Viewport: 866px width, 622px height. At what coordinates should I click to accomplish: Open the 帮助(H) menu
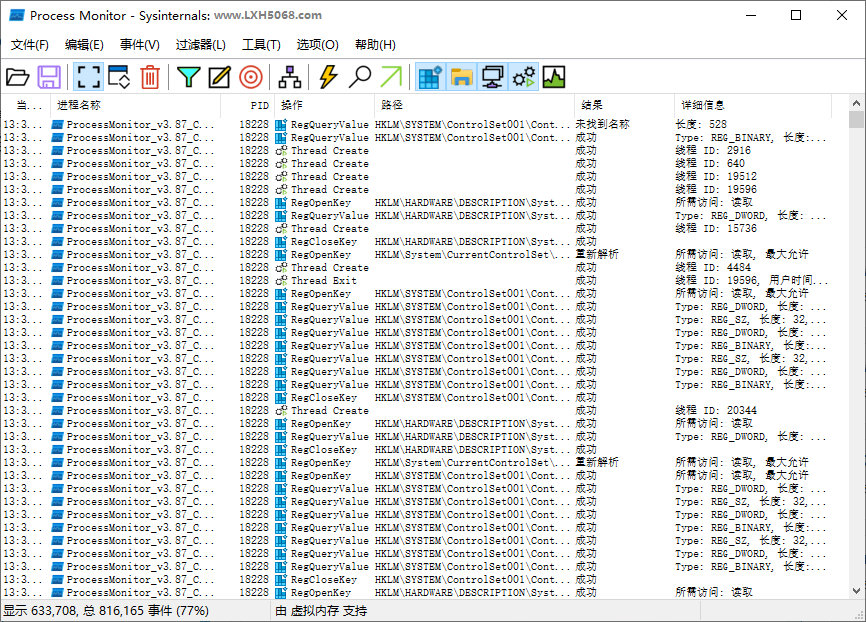tap(376, 45)
